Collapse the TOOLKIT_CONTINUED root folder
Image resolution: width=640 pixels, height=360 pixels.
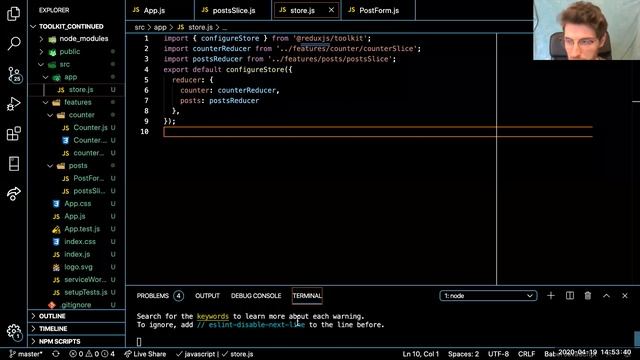pyautogui.click(x=76, y=26)
